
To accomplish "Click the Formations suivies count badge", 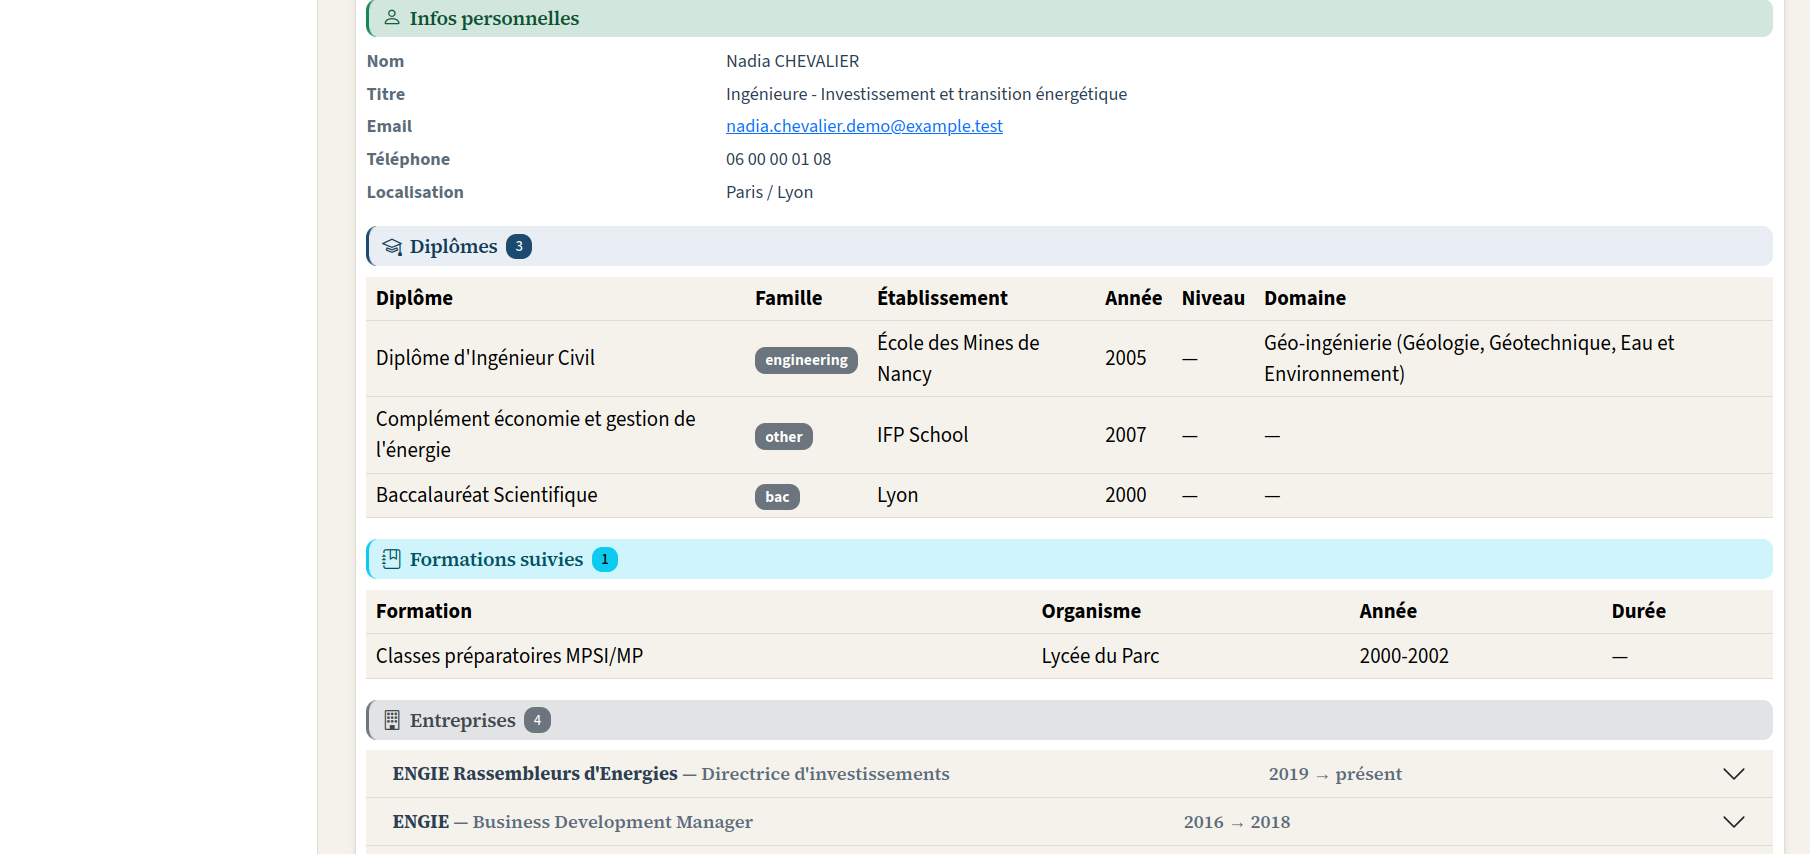I will click(x=605, y=559).
